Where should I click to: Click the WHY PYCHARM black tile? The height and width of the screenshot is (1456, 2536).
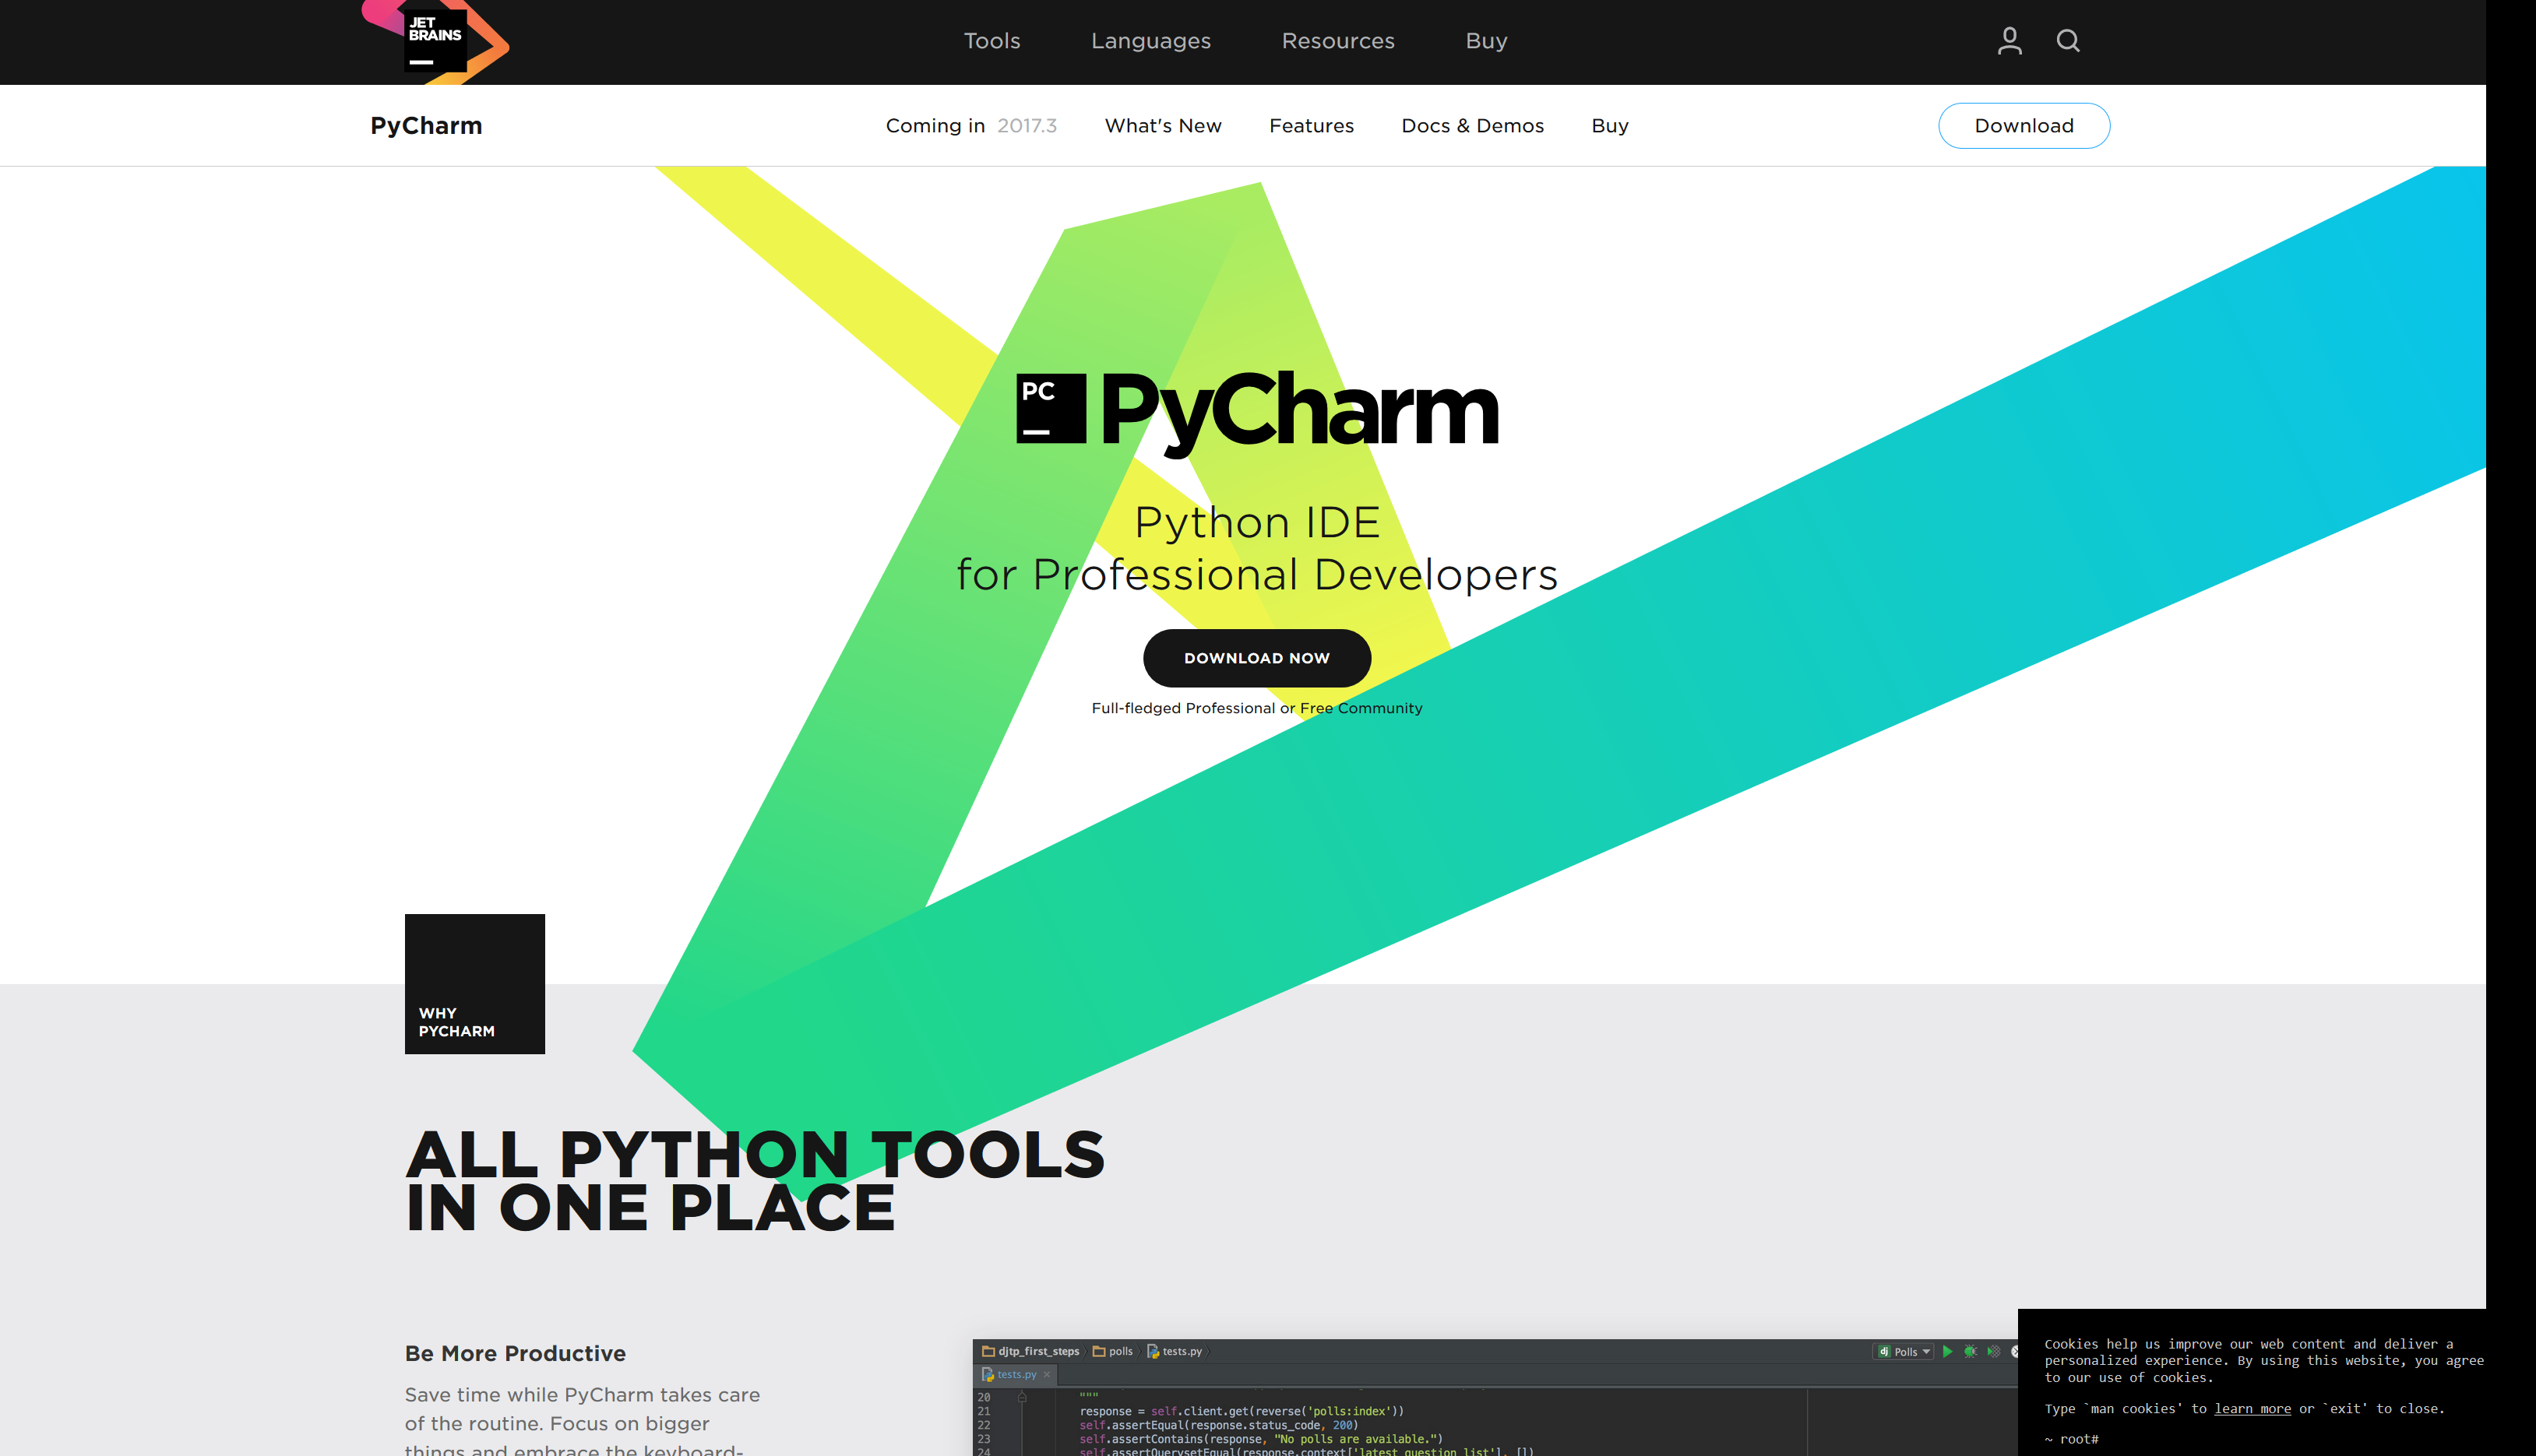[x=475, y=984]
